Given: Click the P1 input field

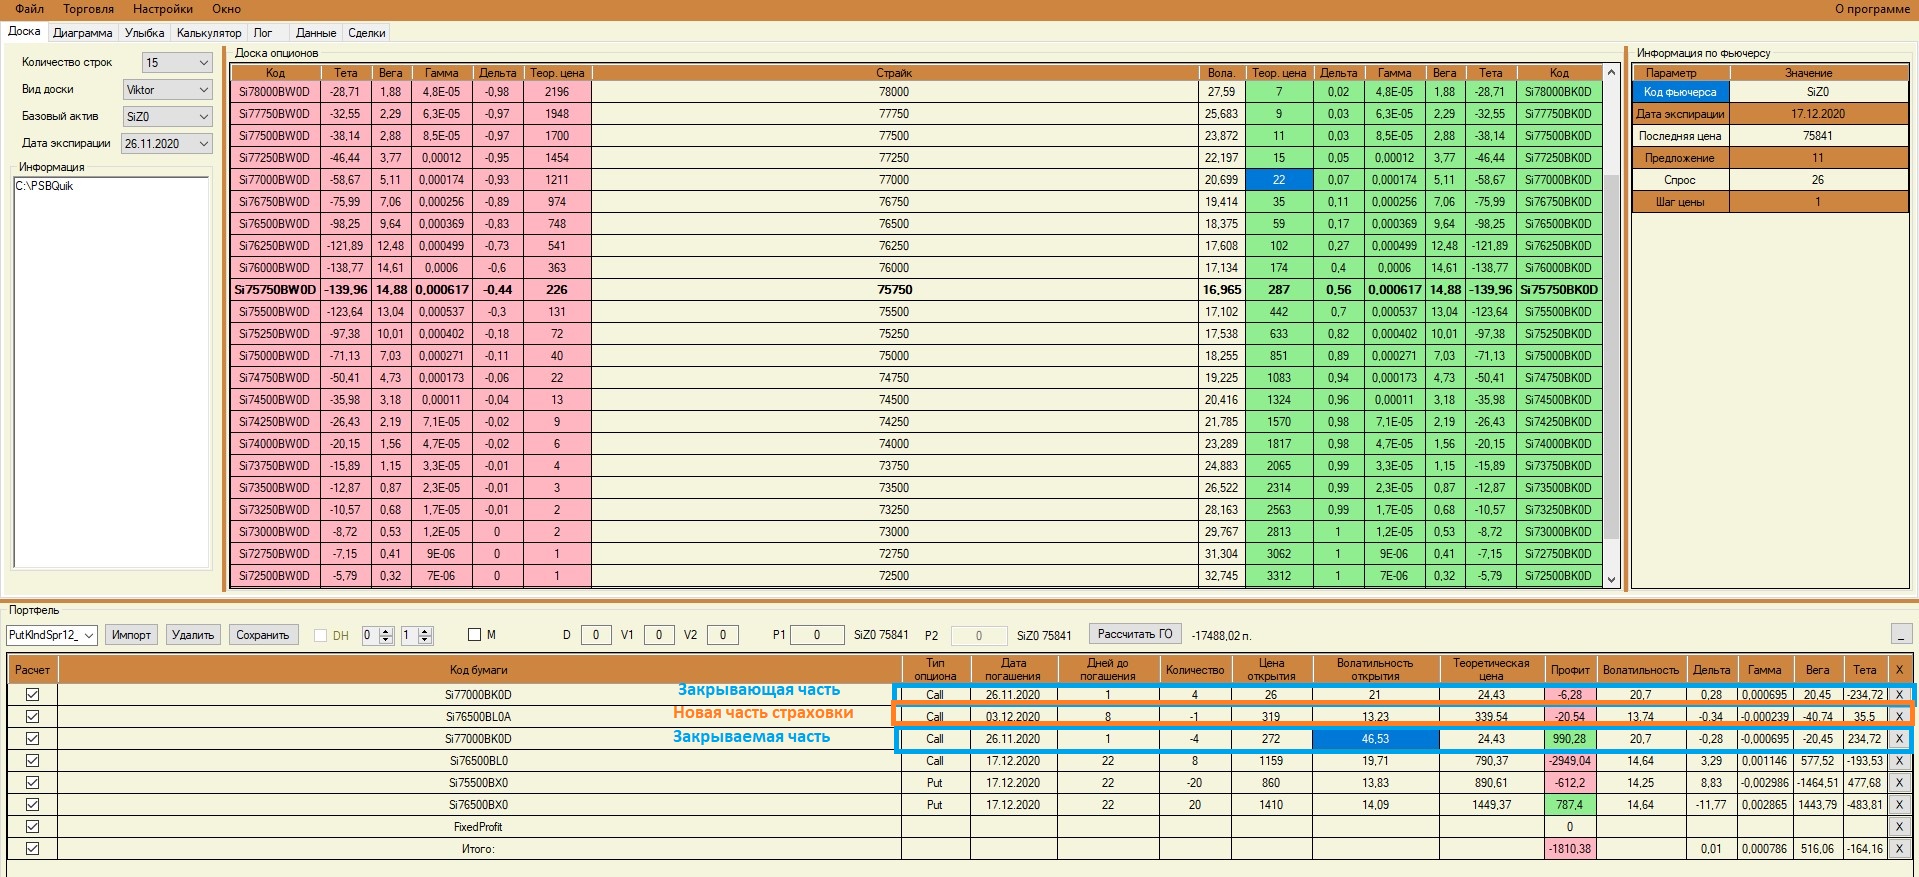Looking at the screenshot, I should 817,635.
